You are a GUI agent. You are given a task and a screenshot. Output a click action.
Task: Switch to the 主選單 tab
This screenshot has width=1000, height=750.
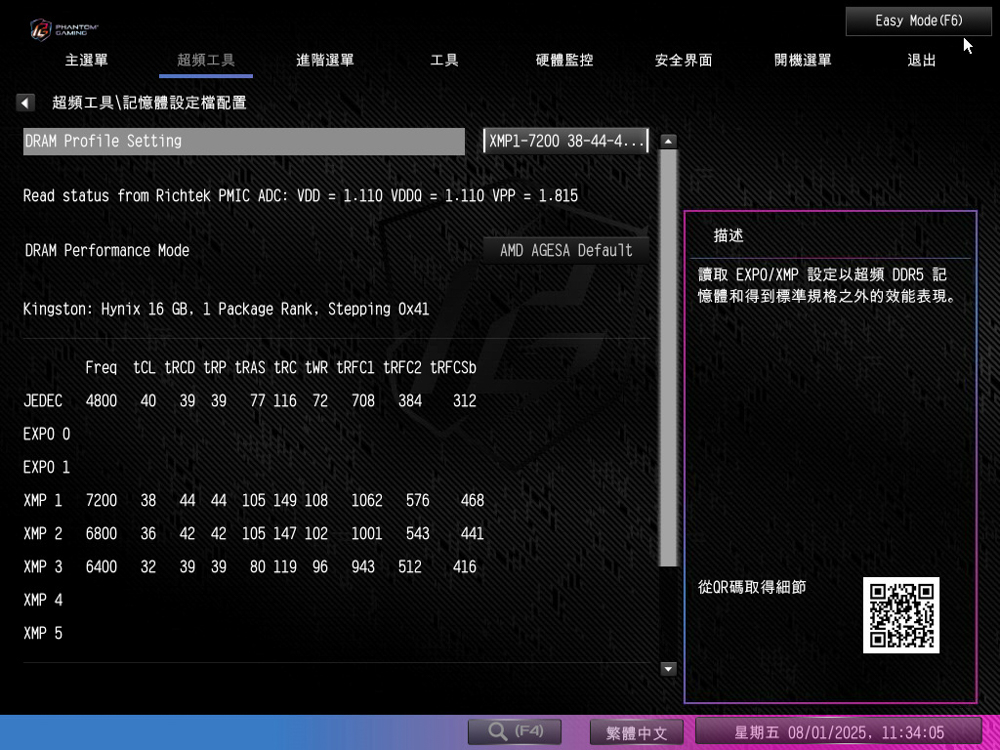86,60
